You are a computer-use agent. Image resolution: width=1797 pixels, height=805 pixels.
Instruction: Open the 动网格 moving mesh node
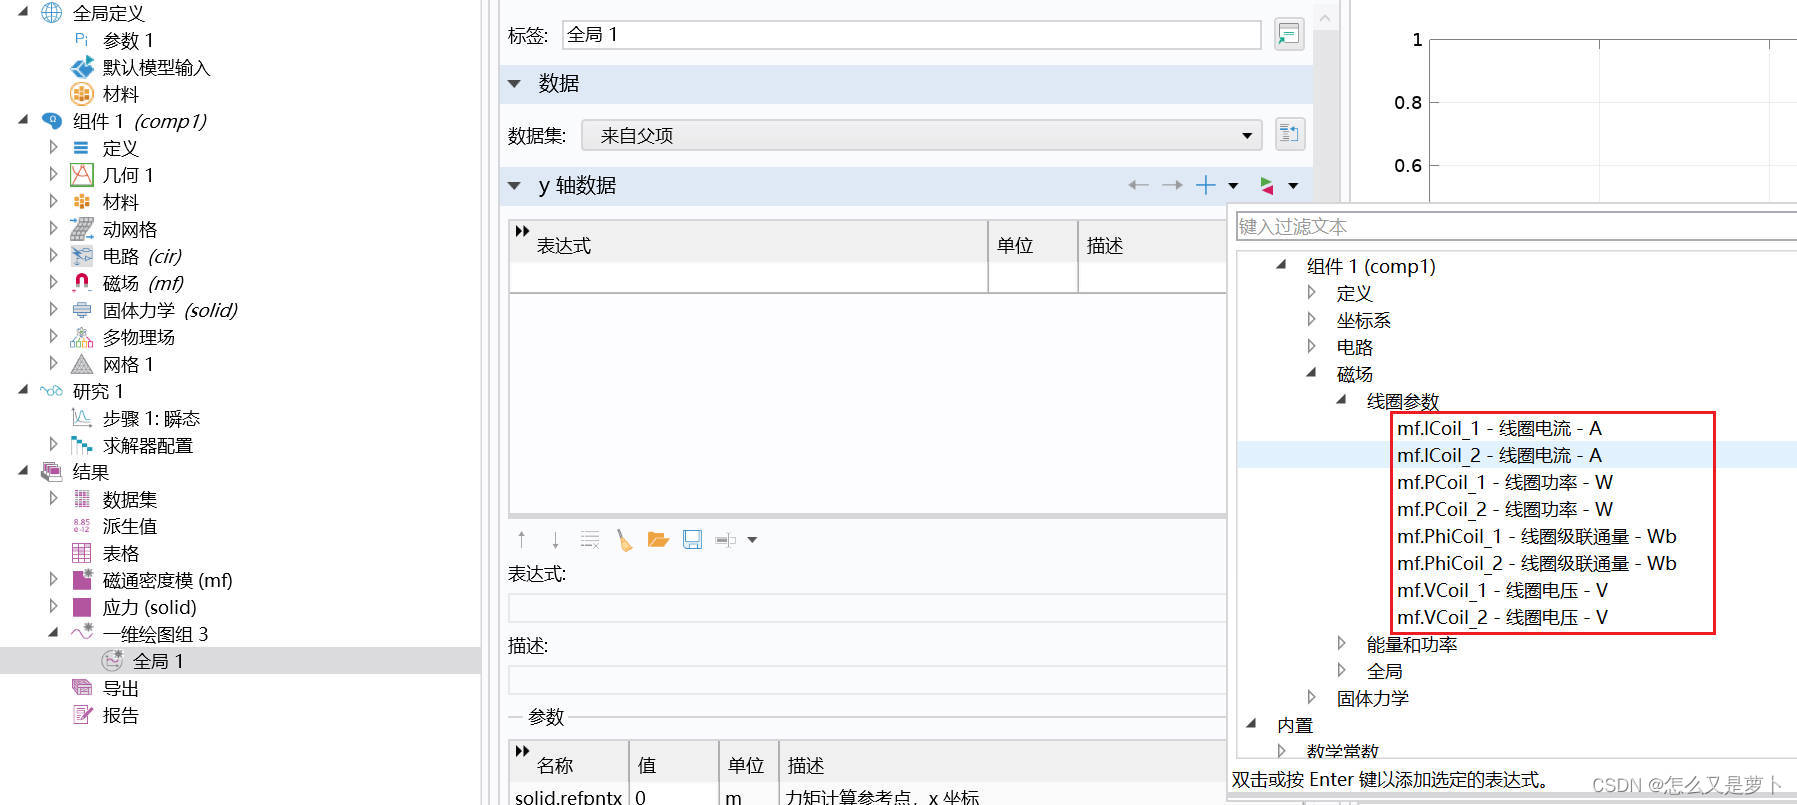(x=129, y=229)
